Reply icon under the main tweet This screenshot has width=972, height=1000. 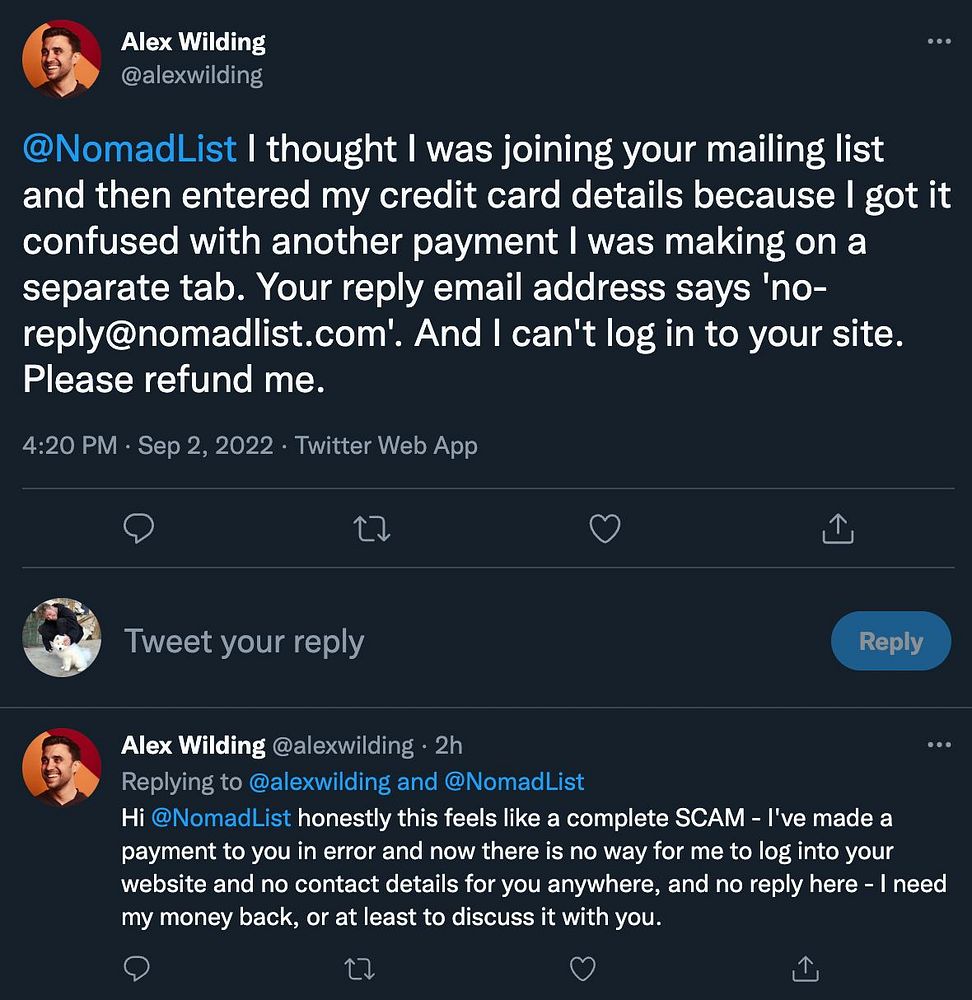(138, 528)
